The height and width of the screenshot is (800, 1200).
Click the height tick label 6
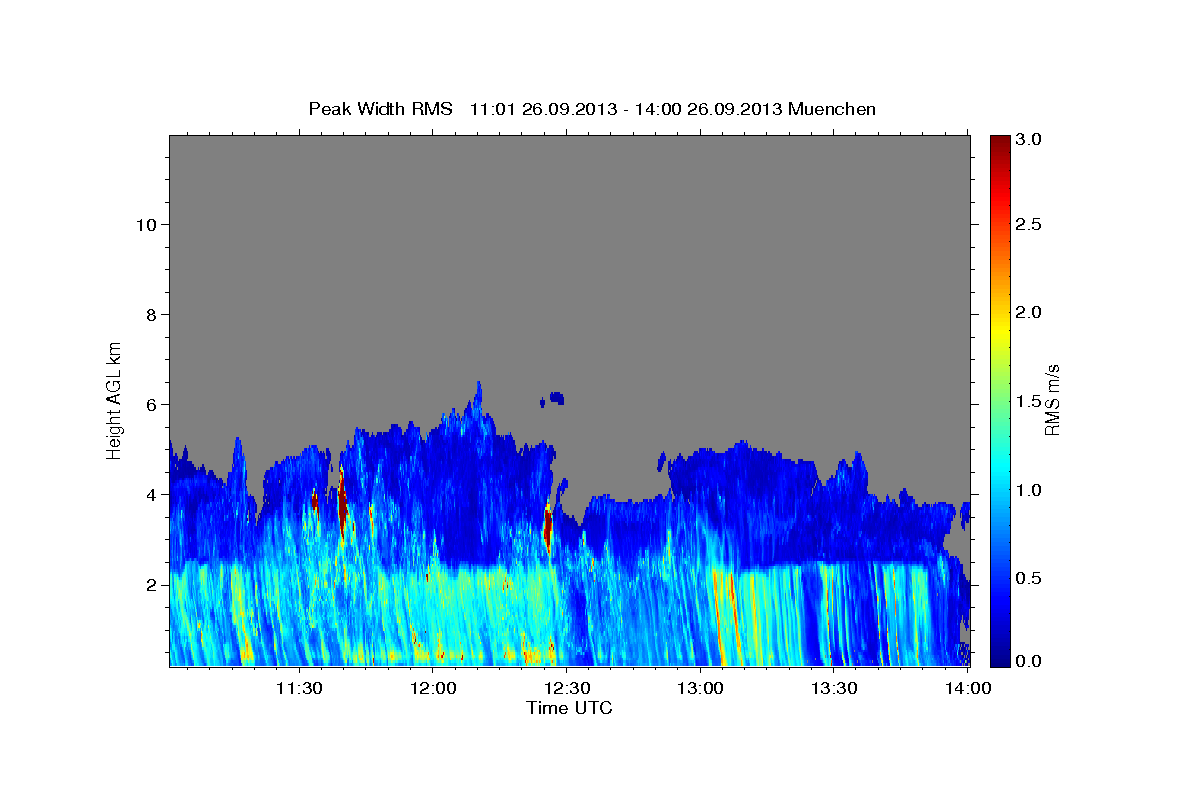pyautogui.click(x=151, y=404)
